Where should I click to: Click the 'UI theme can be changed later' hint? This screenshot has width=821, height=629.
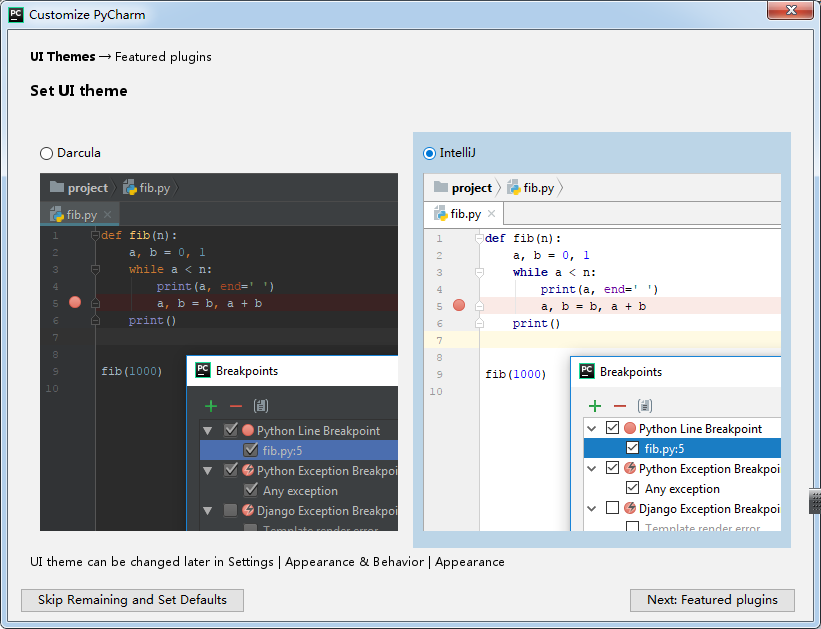click(267, 562)
